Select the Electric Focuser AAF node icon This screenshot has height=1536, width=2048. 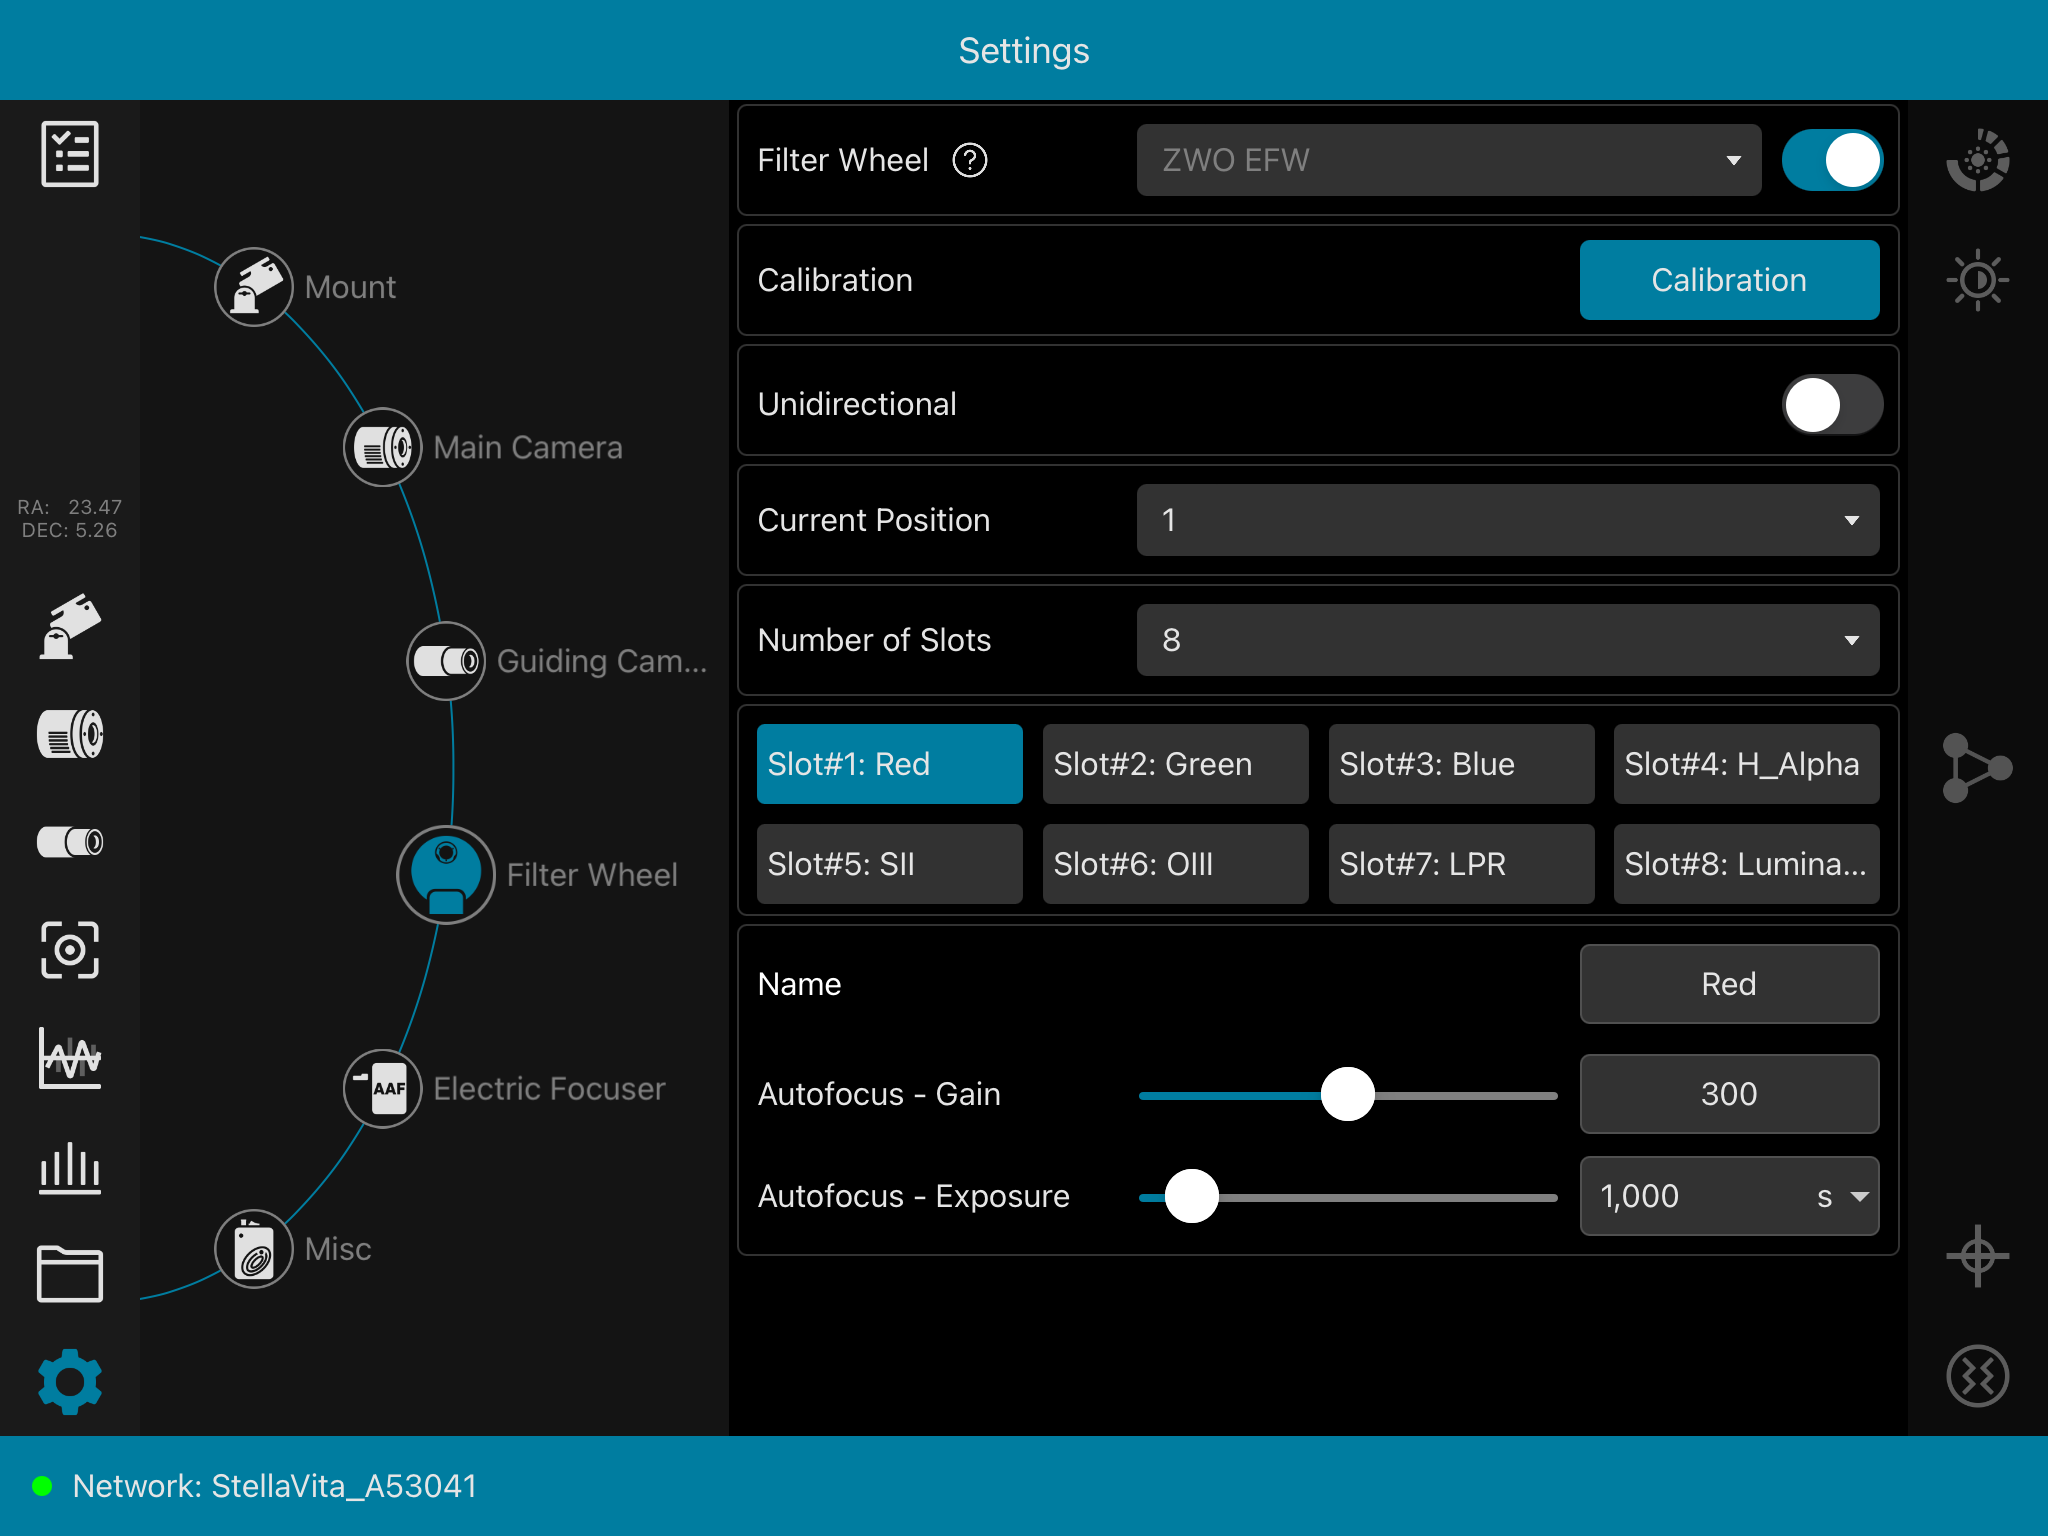[x=382, y=1089]
